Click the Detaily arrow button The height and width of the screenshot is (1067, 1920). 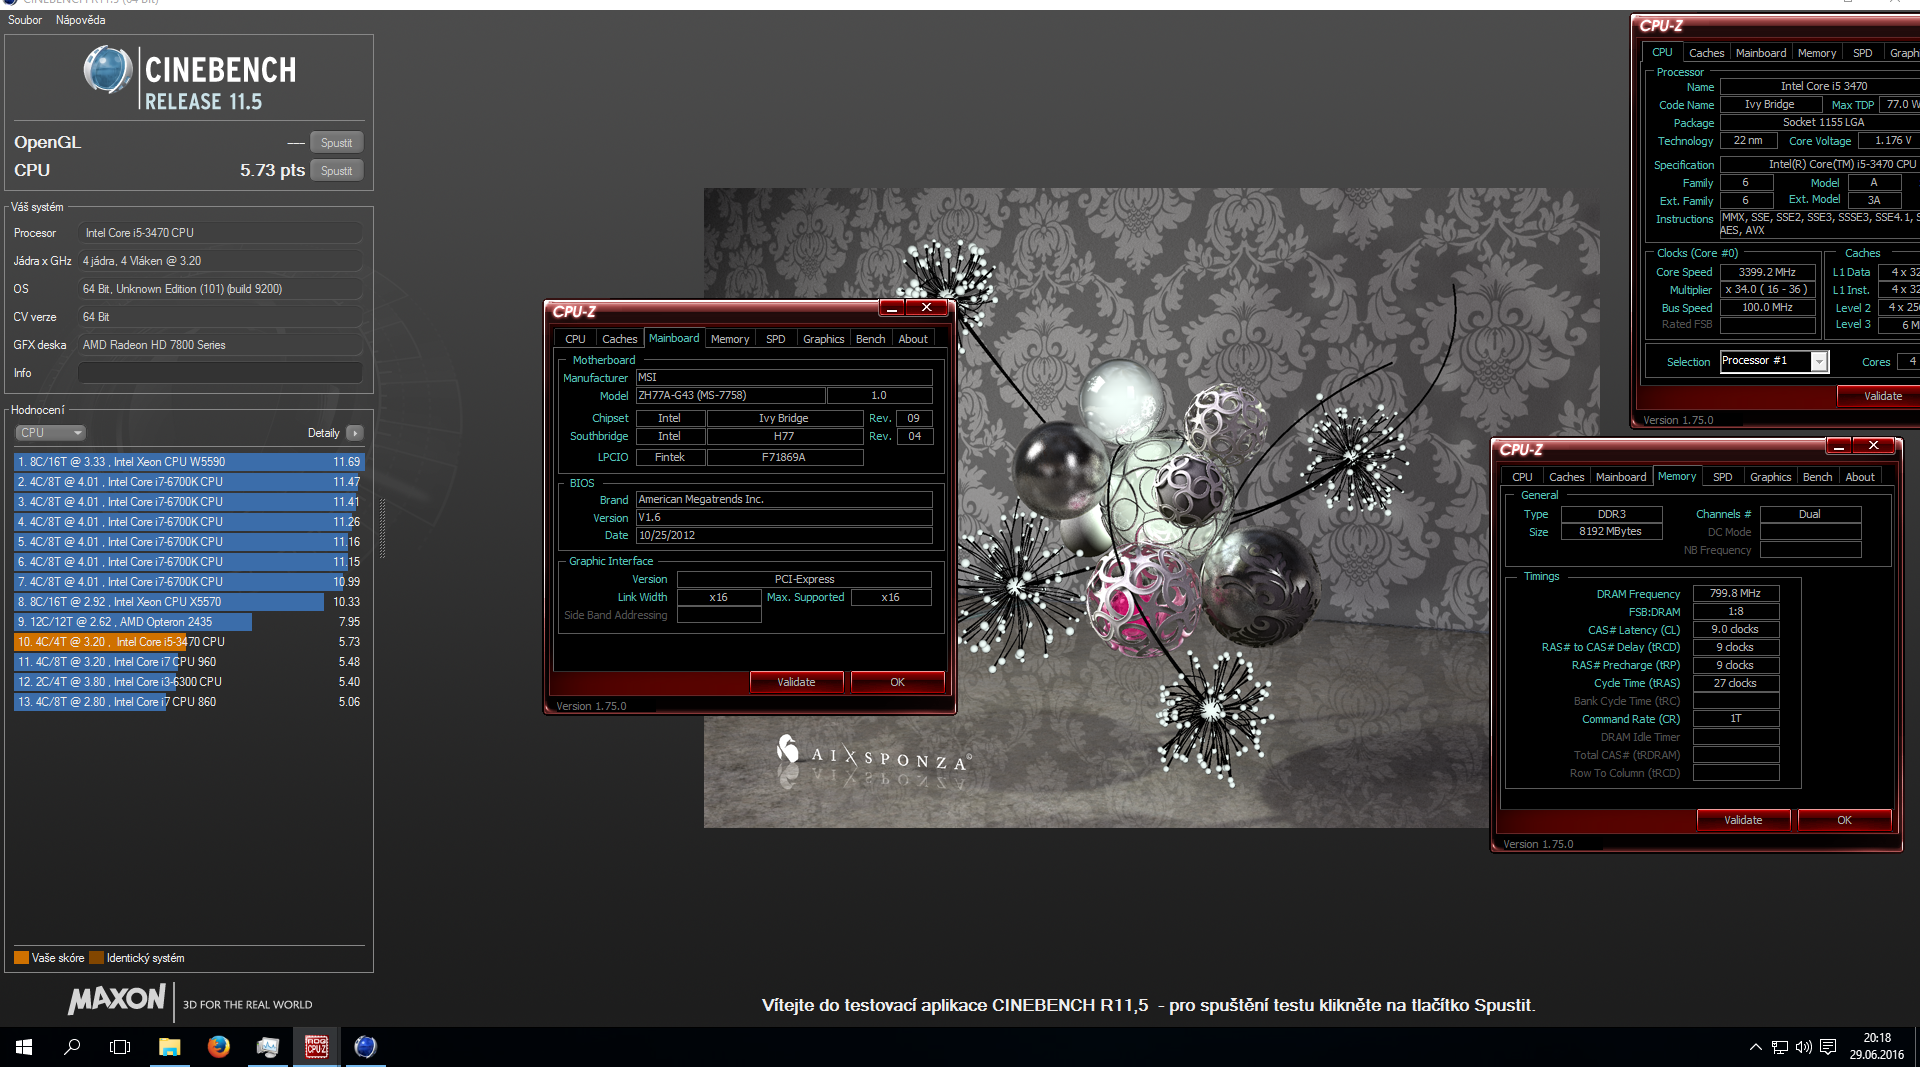355,433
